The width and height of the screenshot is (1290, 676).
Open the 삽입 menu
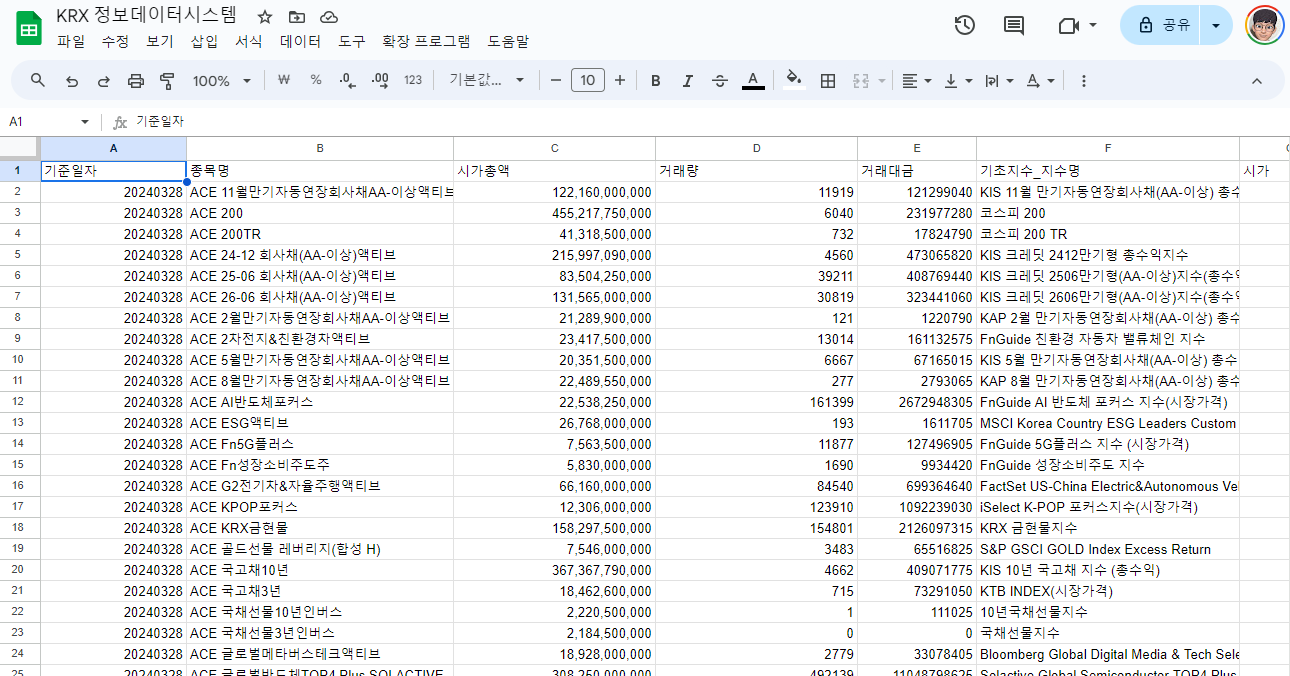(x=203, y=42)
